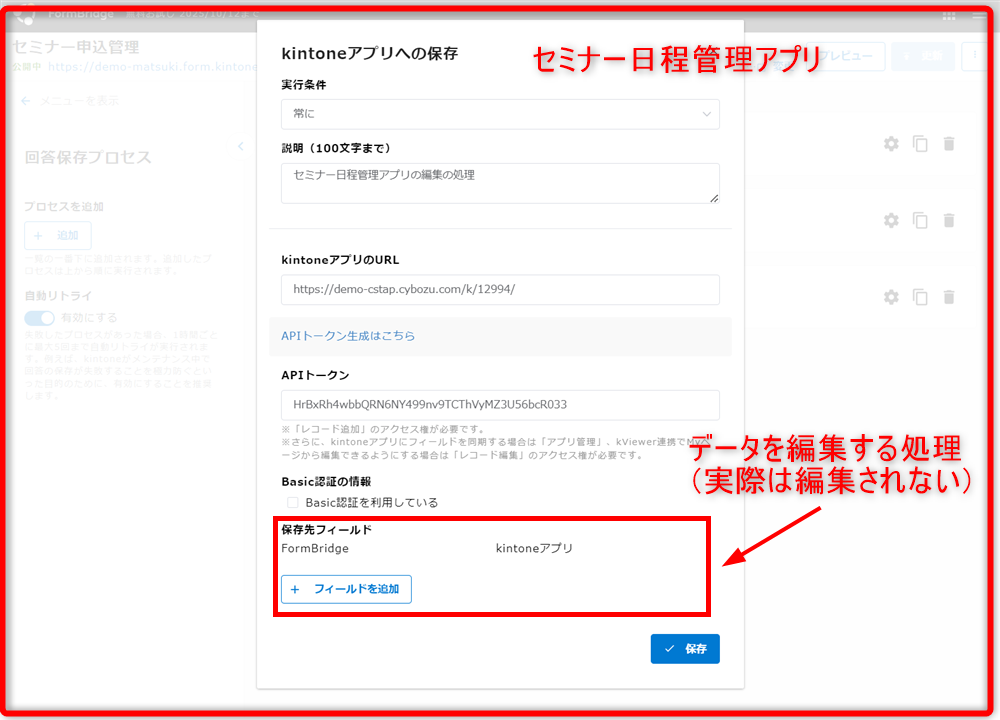Click the kintoneアプリのURL input field
The width and height of the screenshot is (1000, 720).
click(500, 290)
